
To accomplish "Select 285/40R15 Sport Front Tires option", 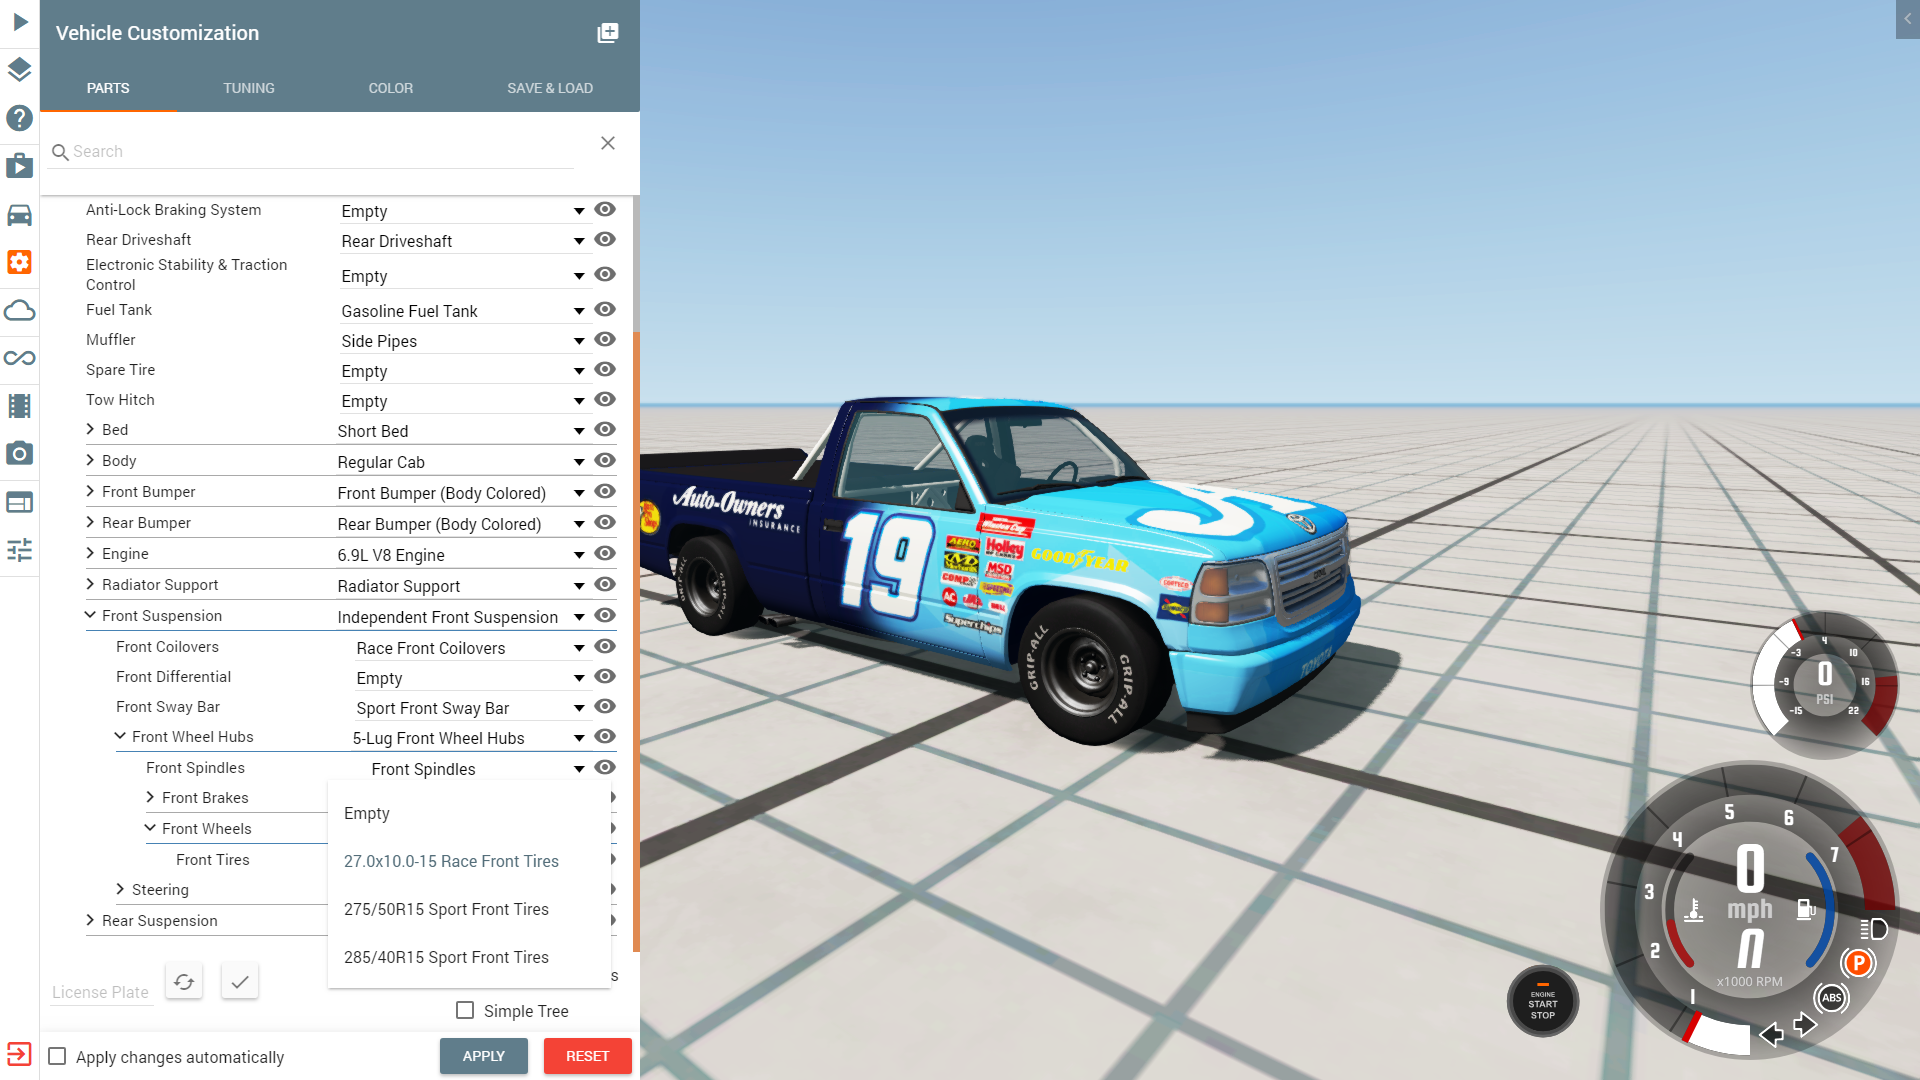I will tap(469, 958).
